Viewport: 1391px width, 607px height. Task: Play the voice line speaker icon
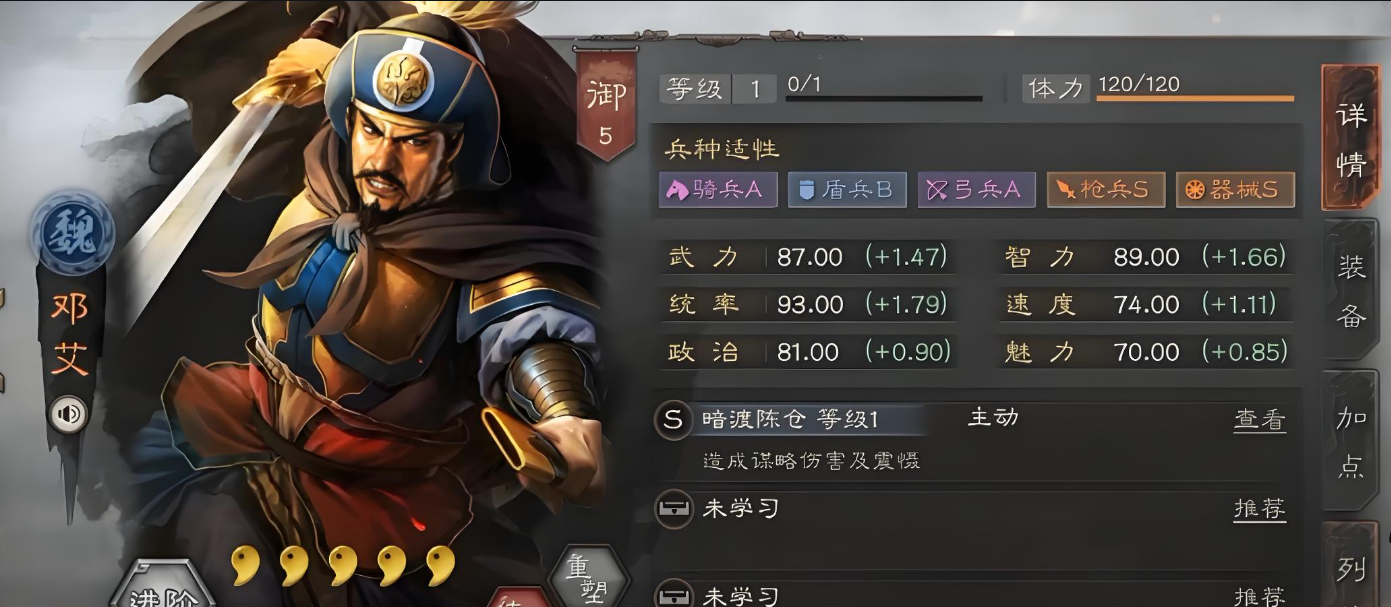click(x=69, y=414)
